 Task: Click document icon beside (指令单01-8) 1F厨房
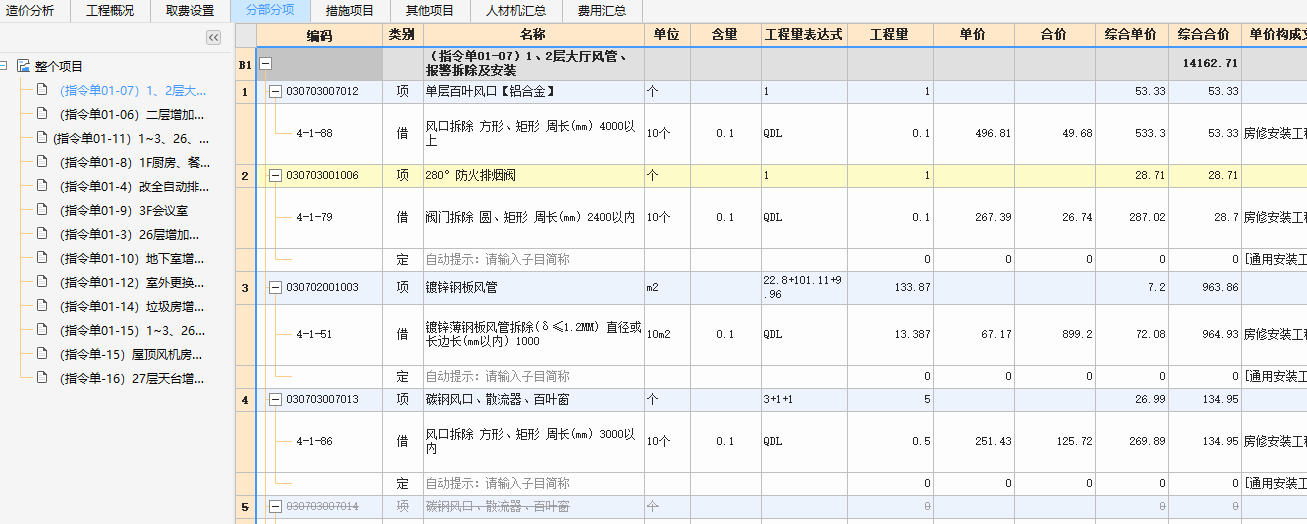click(42, 161)
